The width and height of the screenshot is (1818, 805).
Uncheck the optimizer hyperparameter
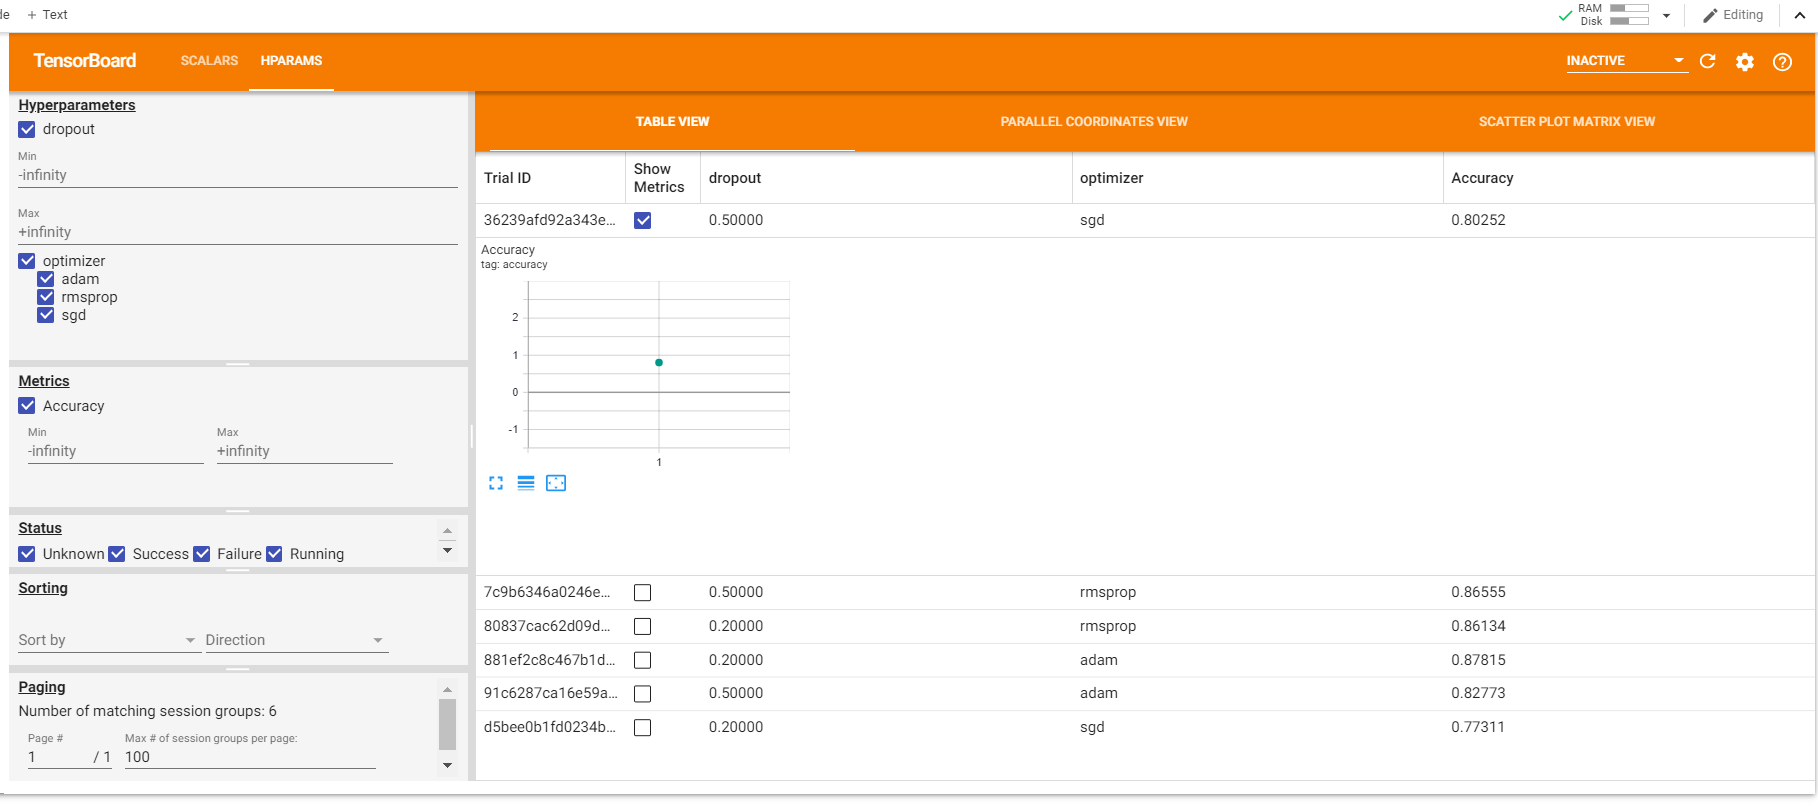[27, 261]
